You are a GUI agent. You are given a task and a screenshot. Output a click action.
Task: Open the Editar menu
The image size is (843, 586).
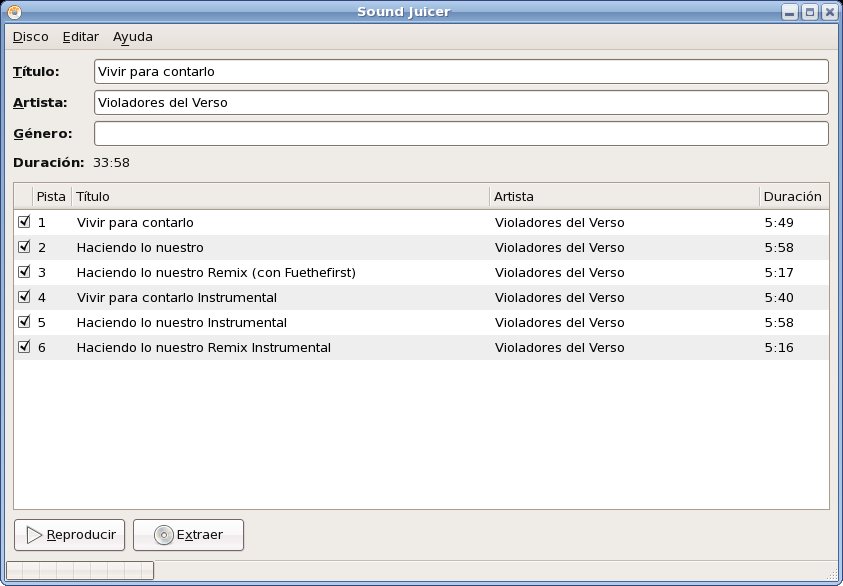(80, 37)
